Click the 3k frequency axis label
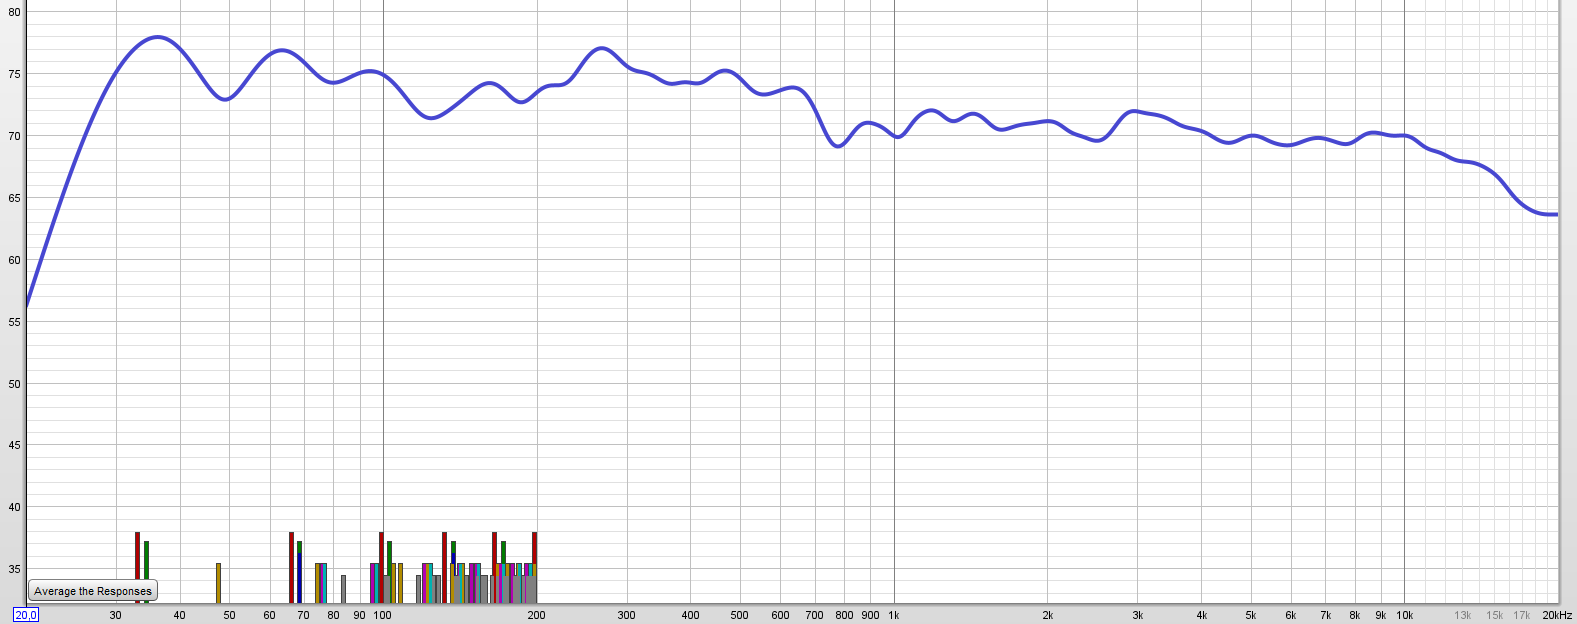1577x624 pixels. (1138, 615)
